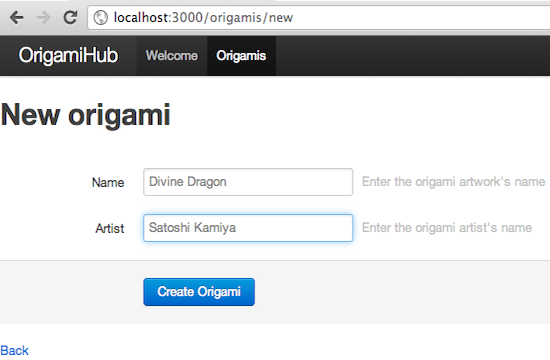Viewport: 550px width, 360px height.
Task: Click the gray area right of Create Origami
Action: pyautogui.click(x=400, y=292)
